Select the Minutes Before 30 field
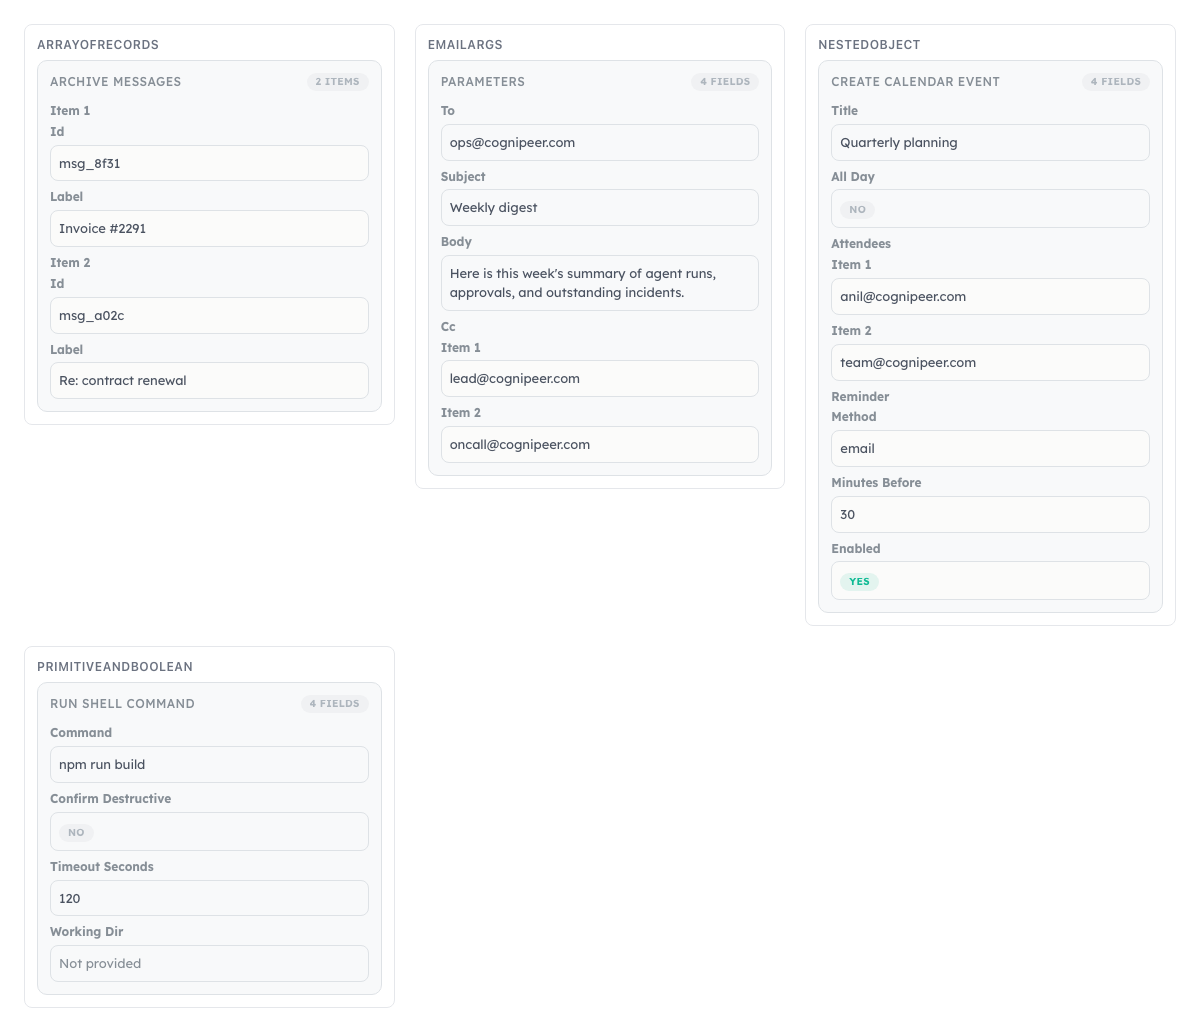The width and height of the screenshot is (1200, 1020). click(x=990, y=514)
